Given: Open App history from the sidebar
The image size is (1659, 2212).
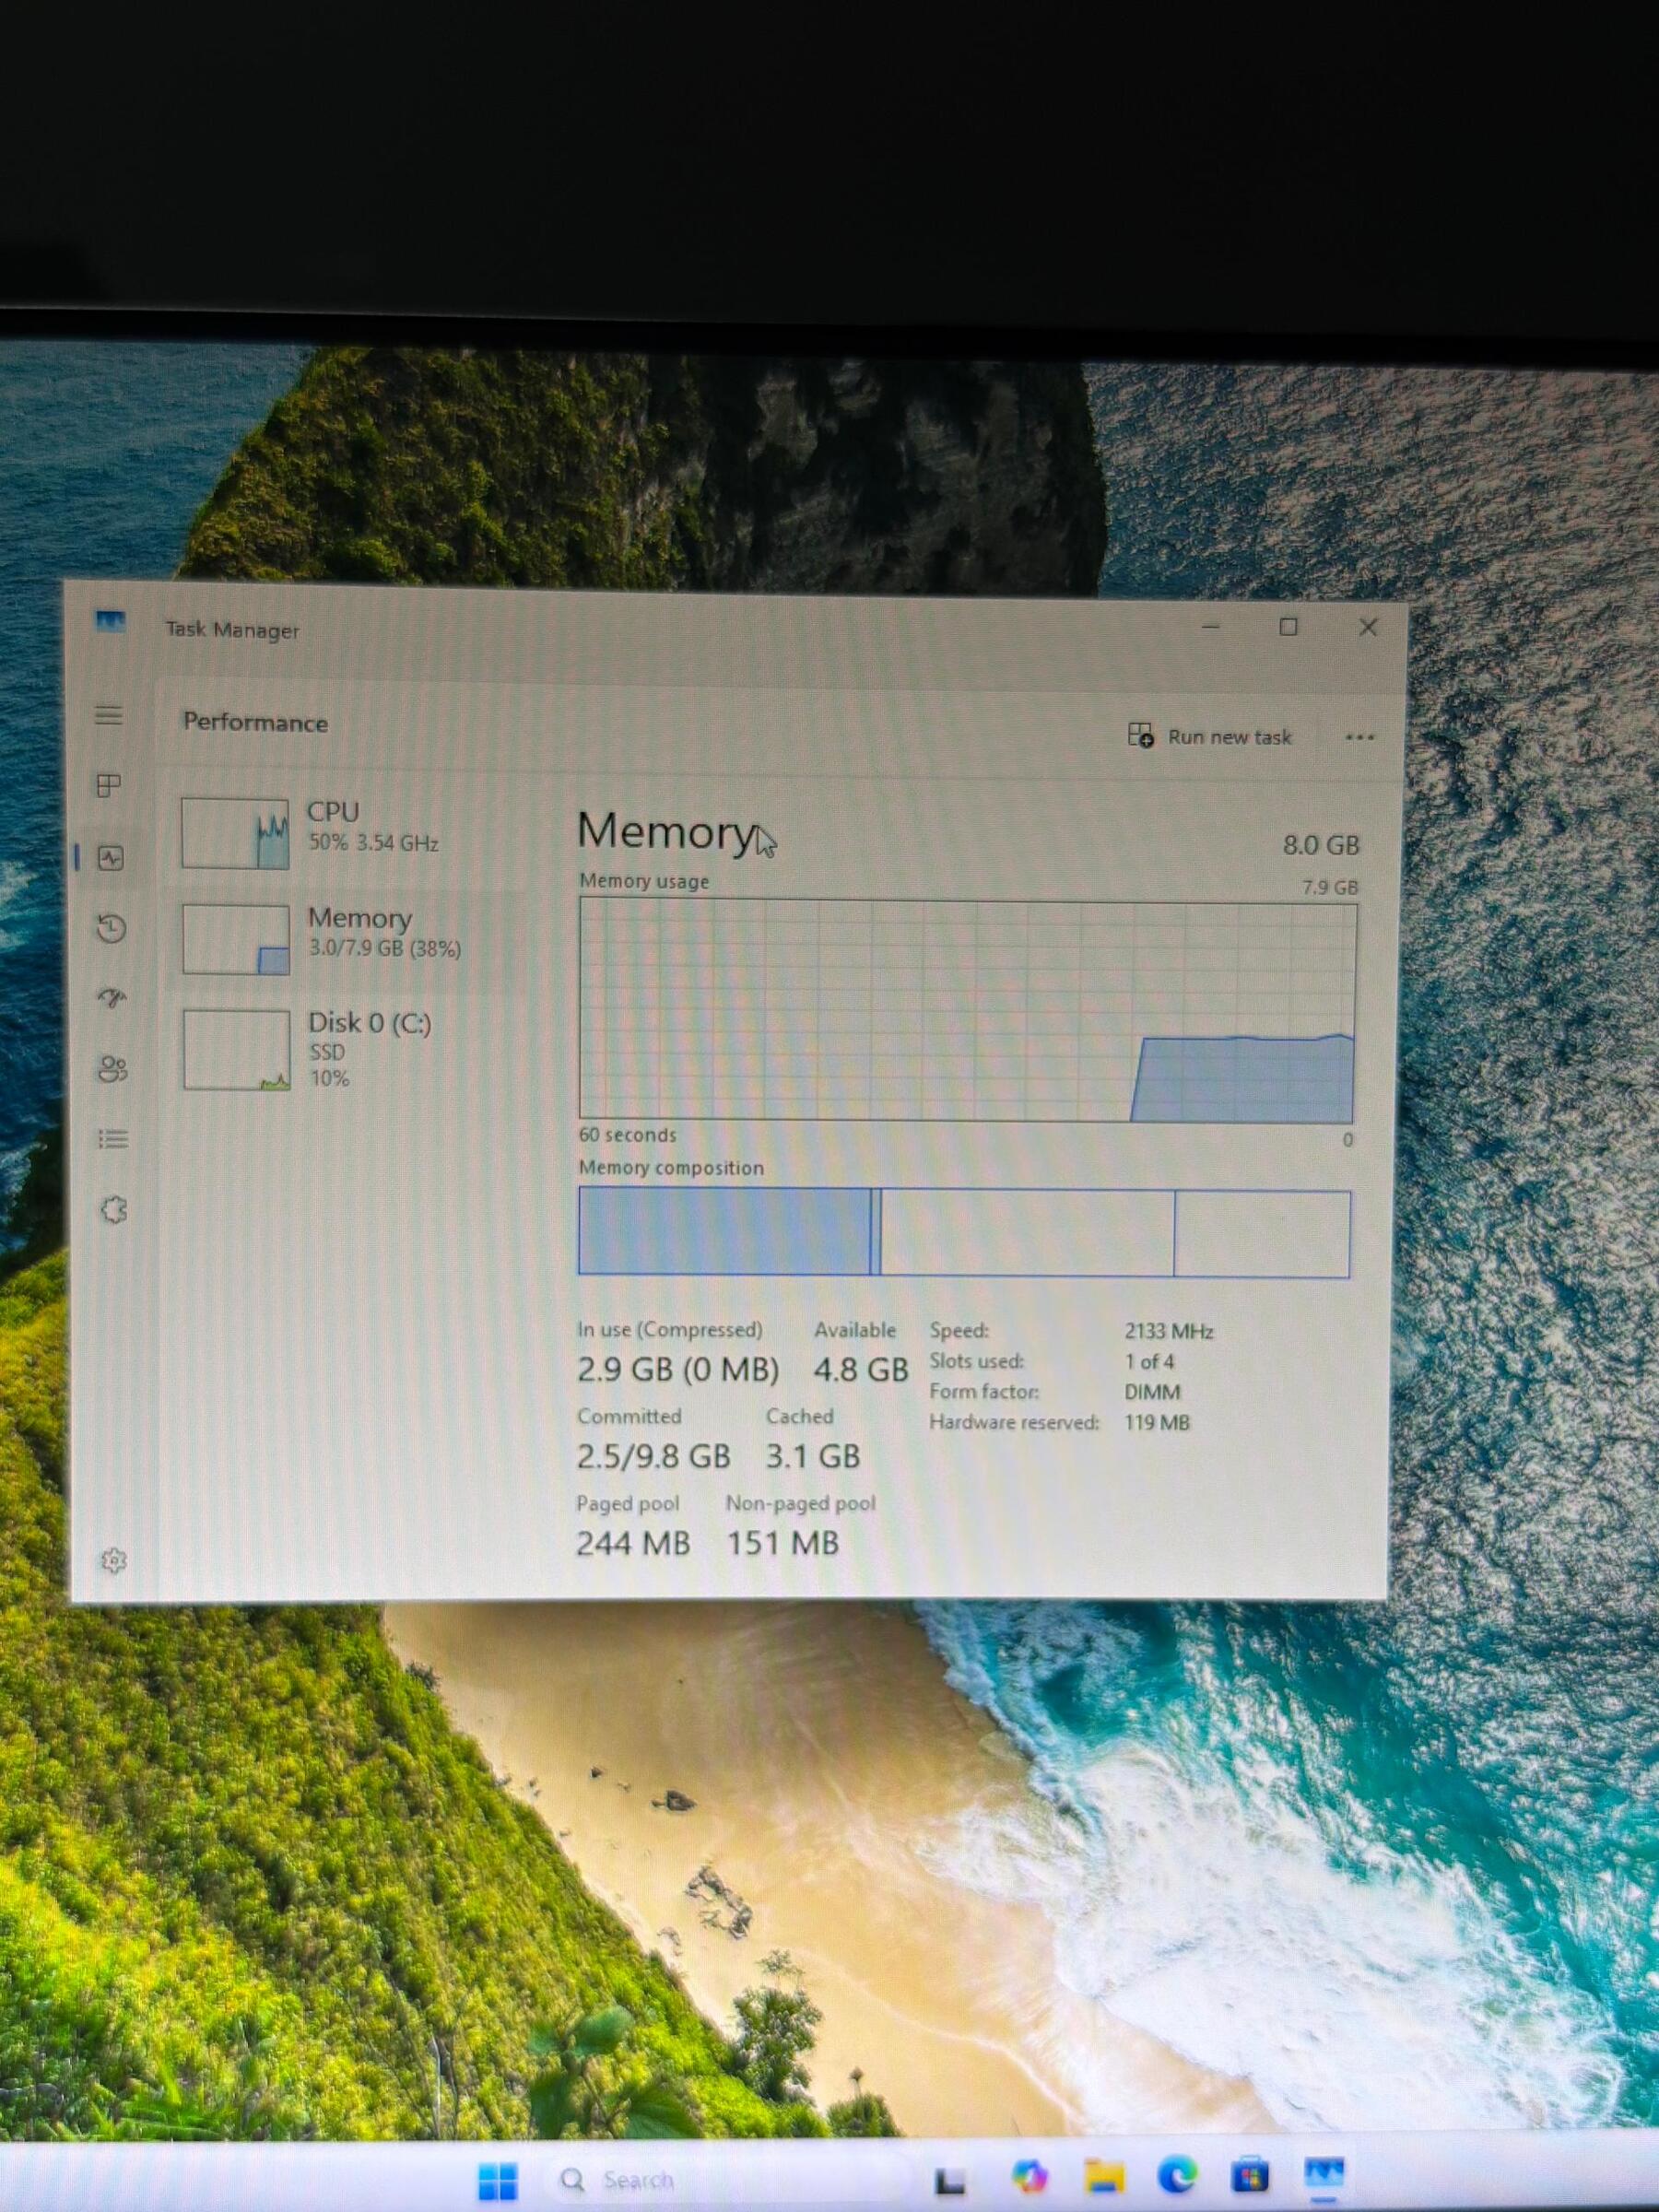Looking at the screenshot, I should [111, 929].
